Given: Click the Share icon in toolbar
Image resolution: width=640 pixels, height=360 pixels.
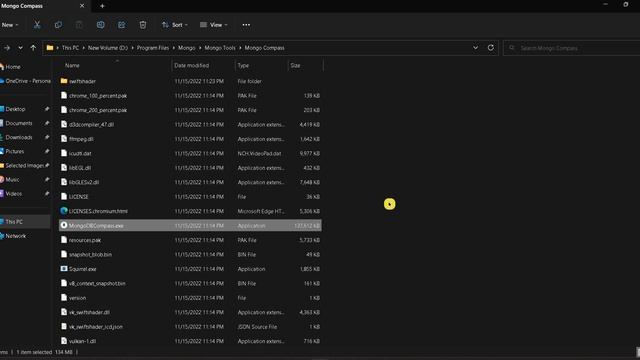Looking at the screenshot, I should point(122,25).
